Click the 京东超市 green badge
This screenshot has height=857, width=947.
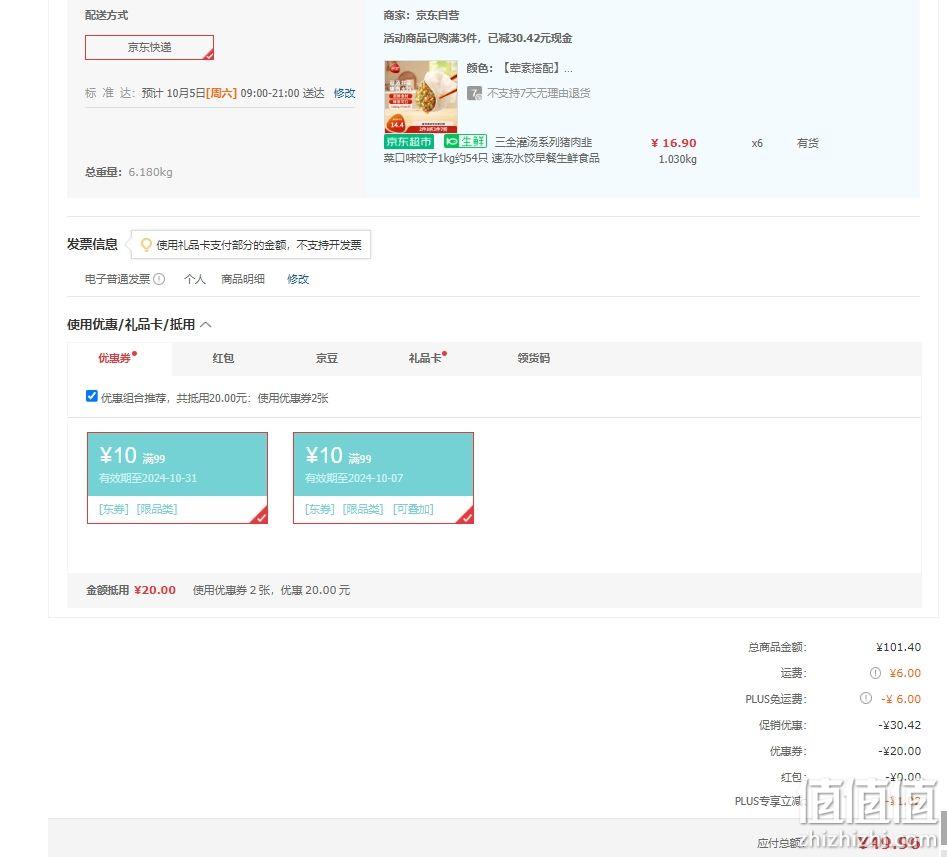409,142
